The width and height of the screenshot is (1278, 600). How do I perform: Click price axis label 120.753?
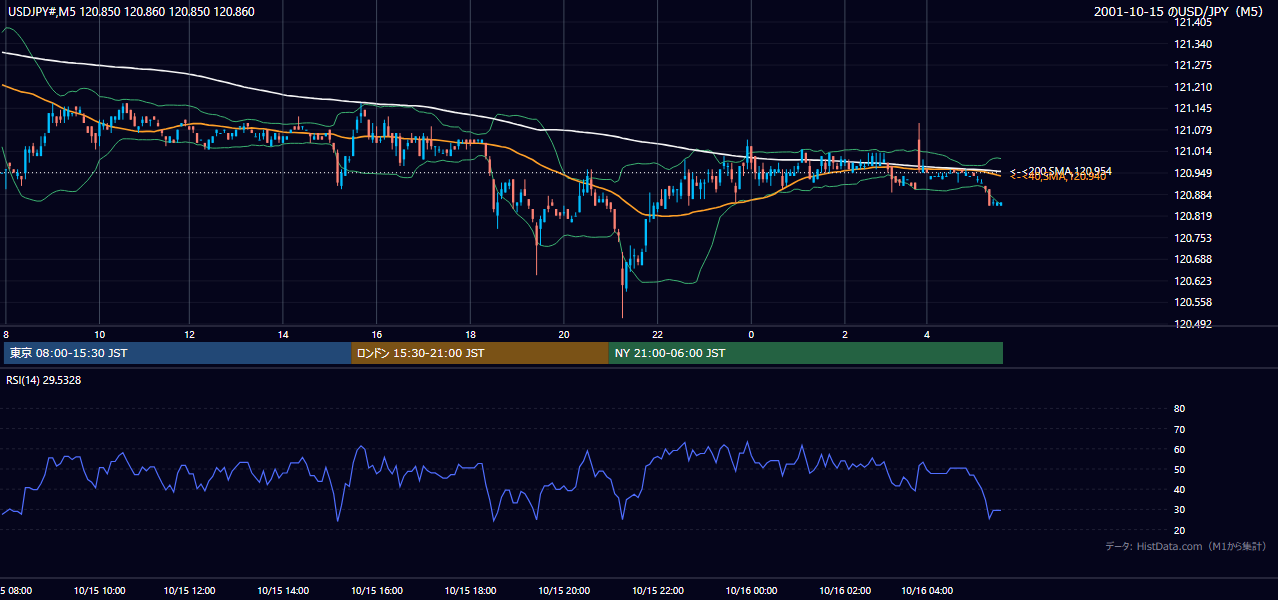tap(1192, 238)
